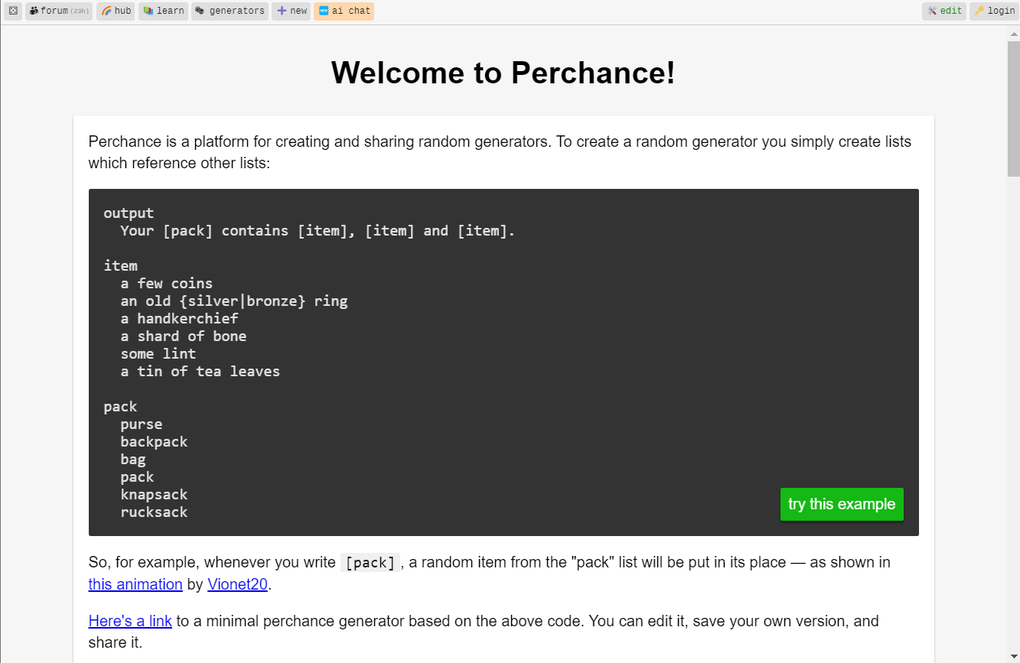This screenshot has width=1020, height=663.
Task: Click the scrollbar down arrow
Action: pos(1013,656)
